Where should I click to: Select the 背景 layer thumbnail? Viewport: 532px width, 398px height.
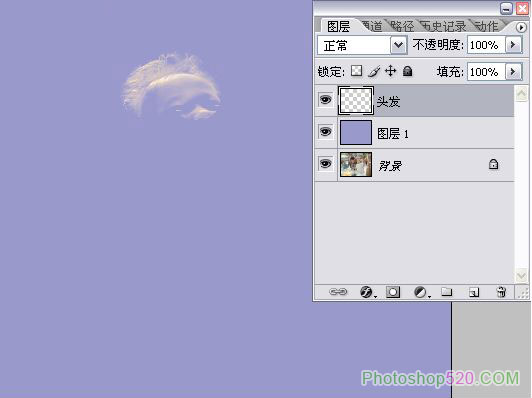(356, 165)
